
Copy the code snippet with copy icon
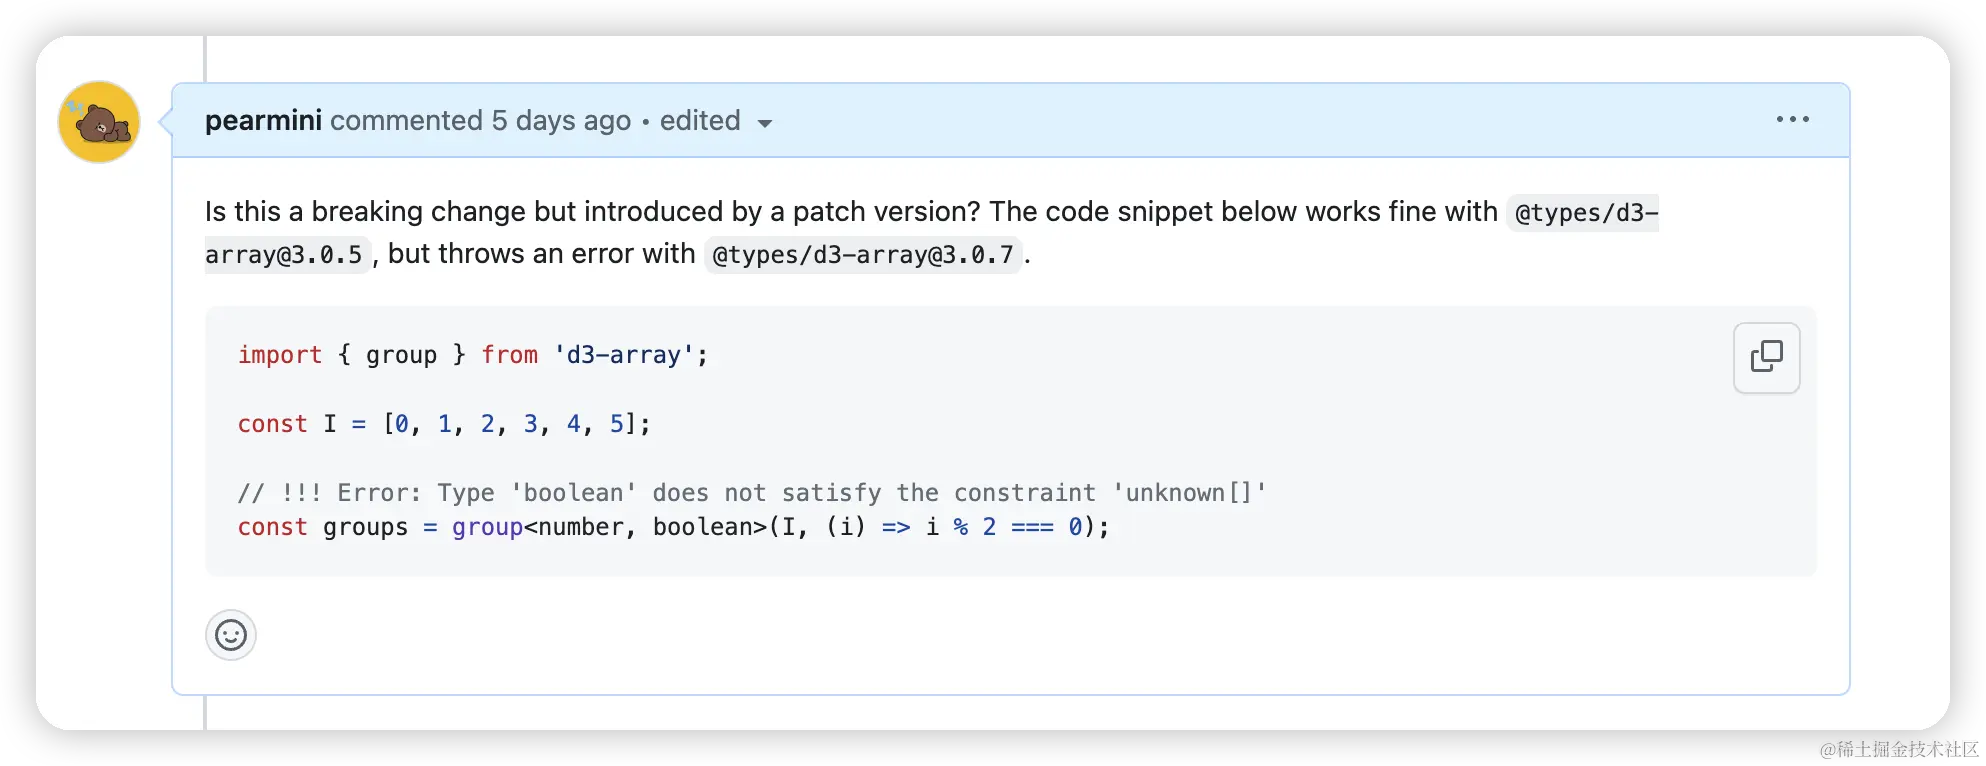[x=1766, y=357]
